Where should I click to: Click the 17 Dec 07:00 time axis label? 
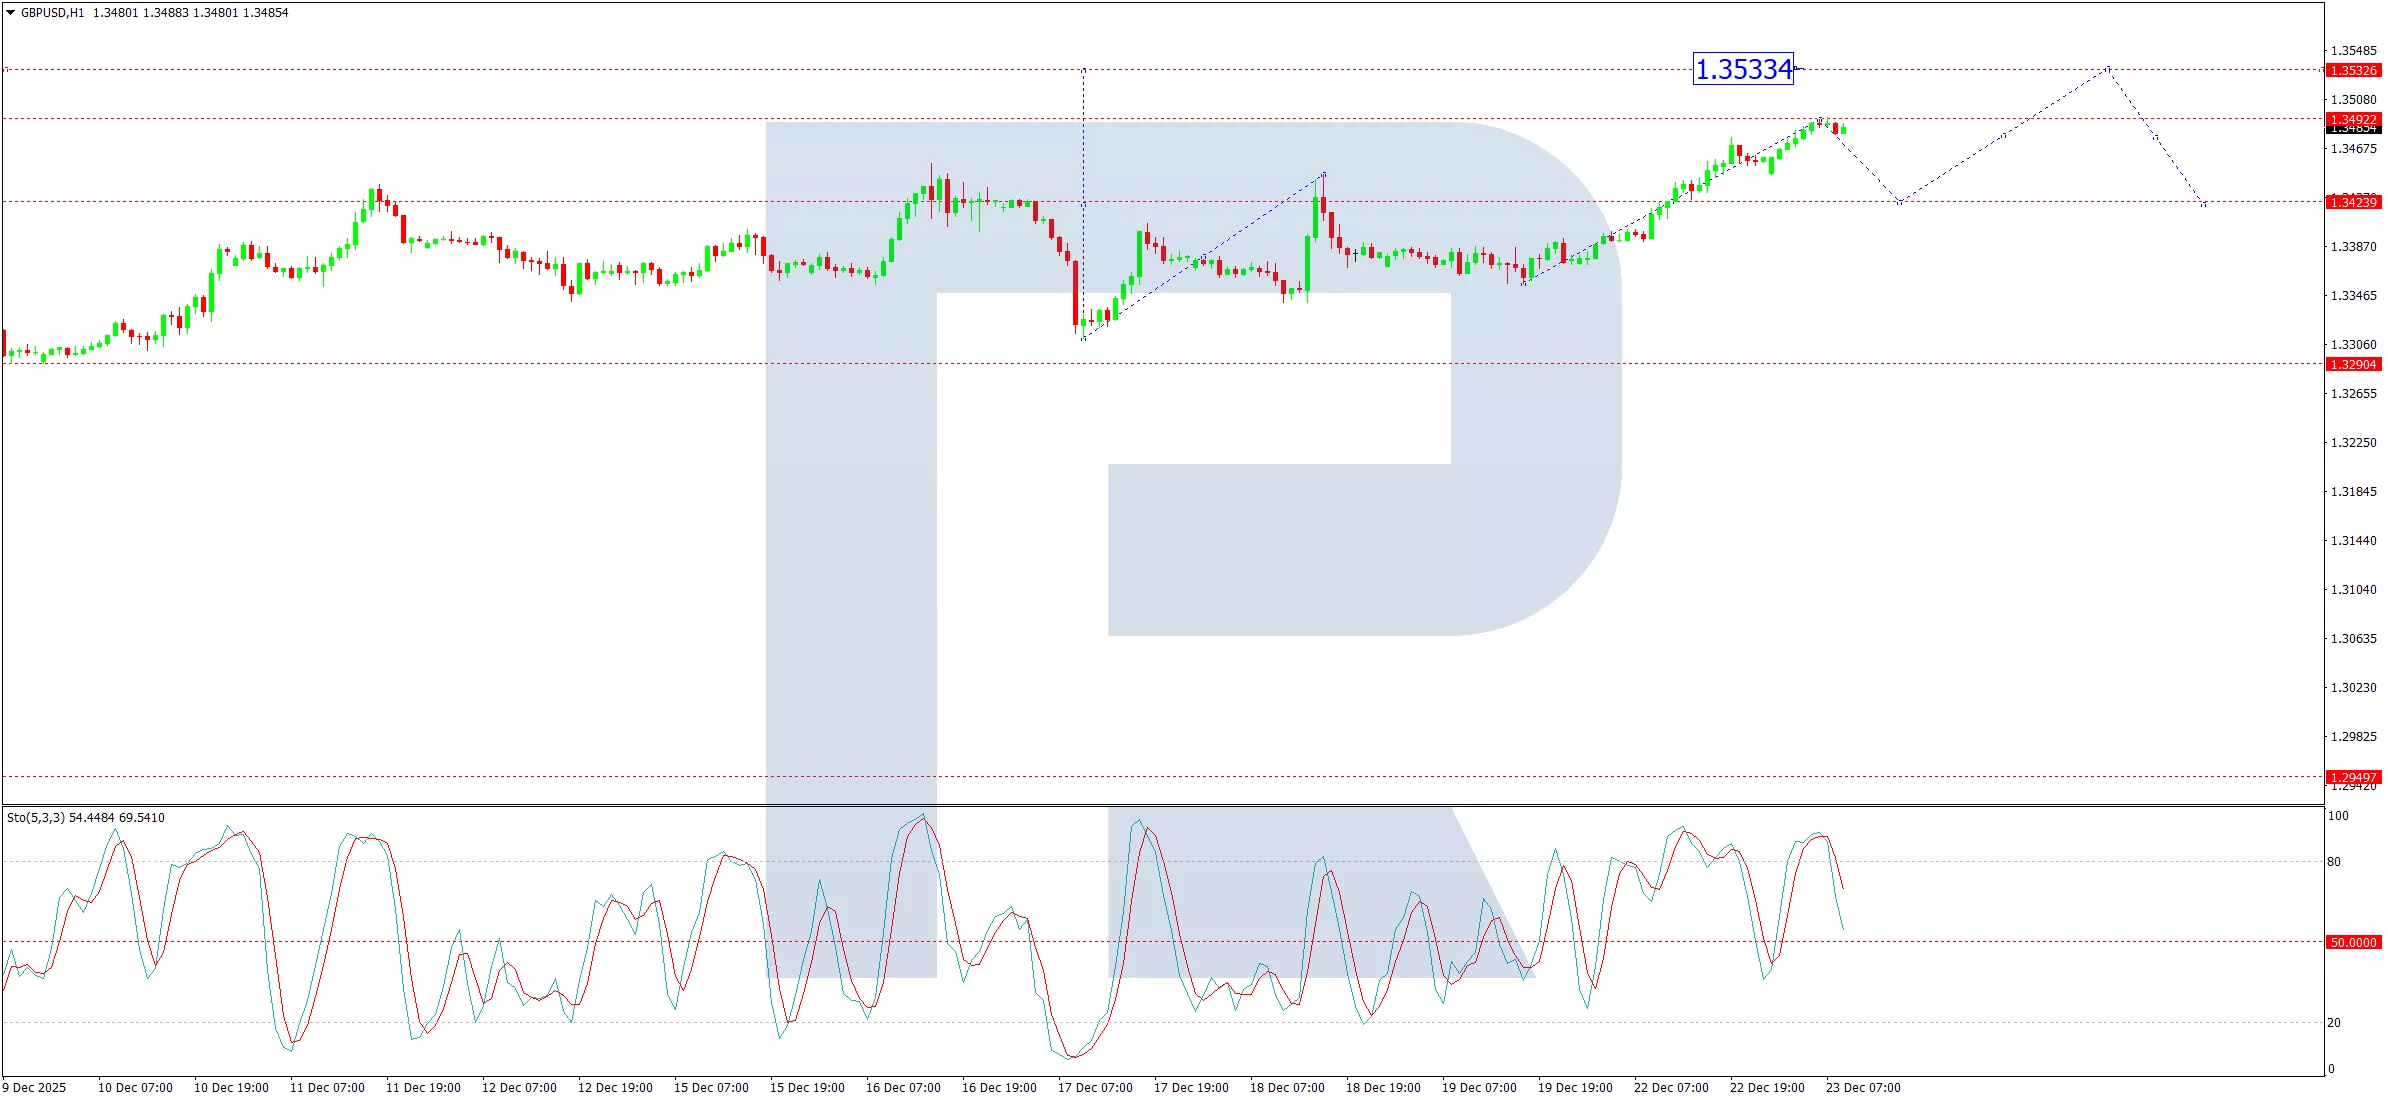pos(1095,1088)
